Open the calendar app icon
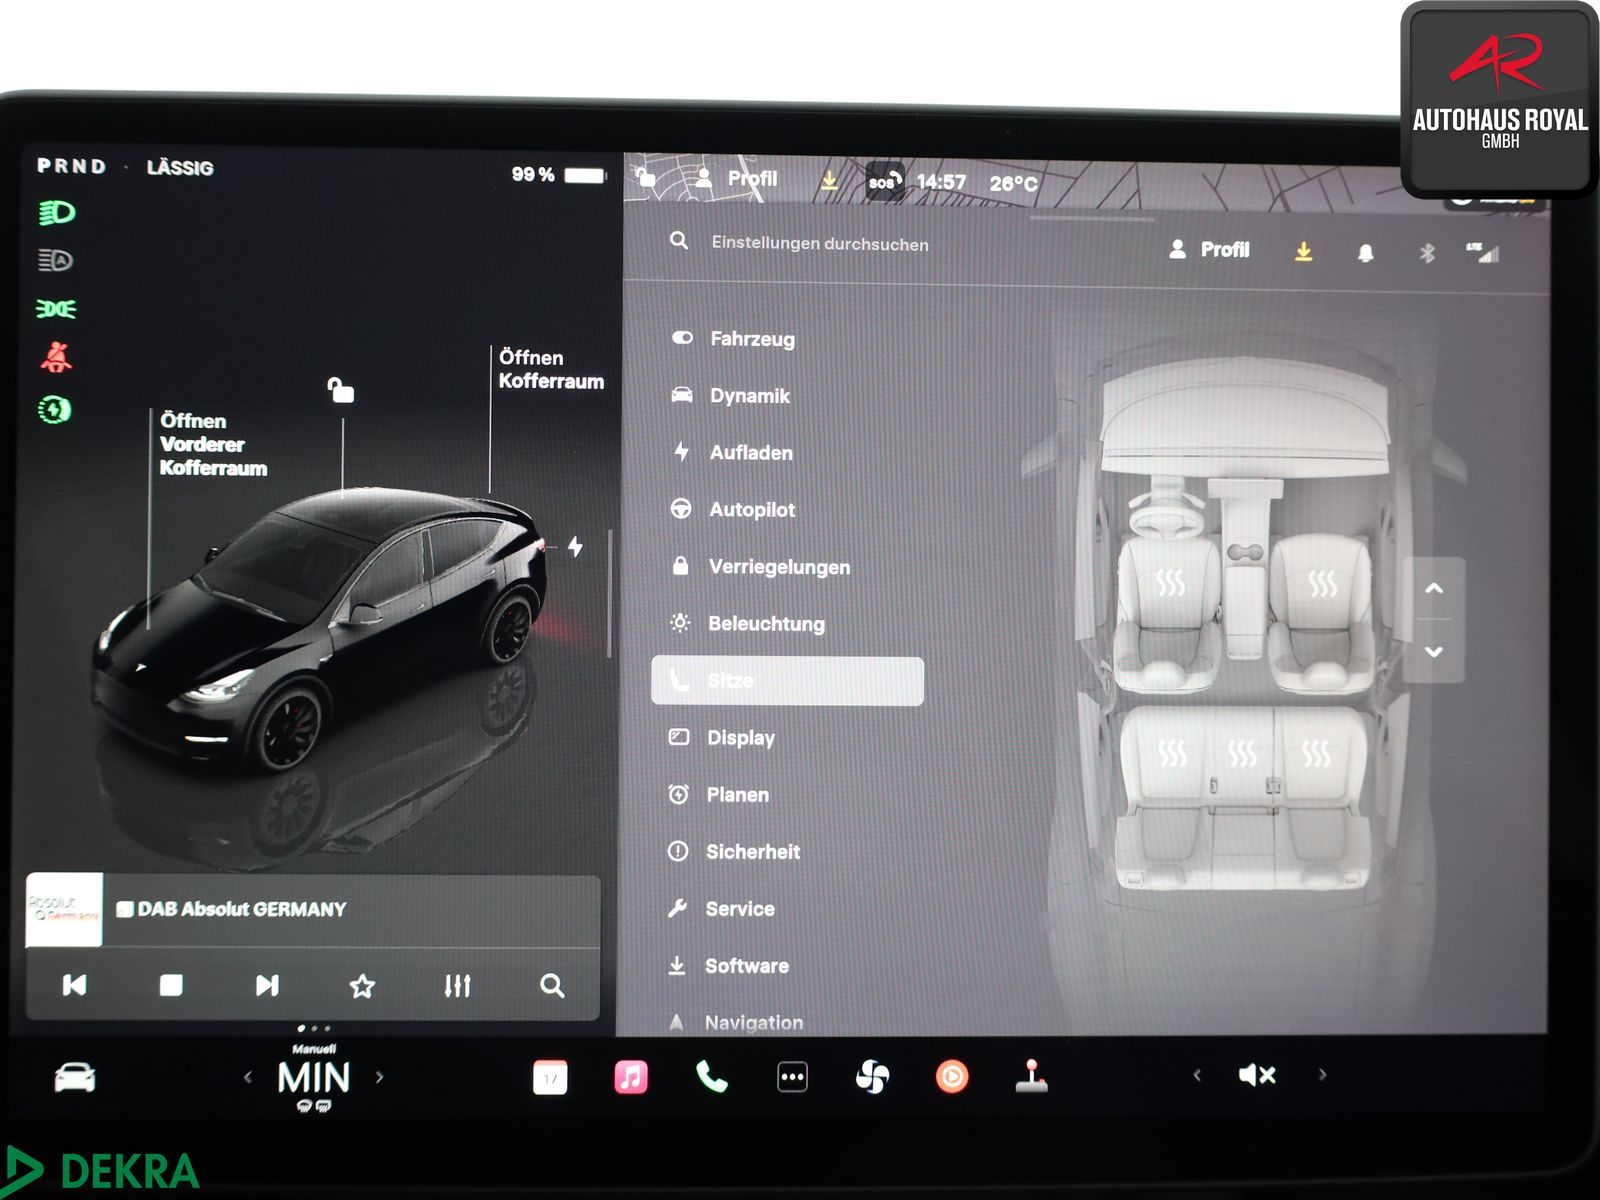This screenshot has height=1200, width=1600. (x=550, y=1077)
